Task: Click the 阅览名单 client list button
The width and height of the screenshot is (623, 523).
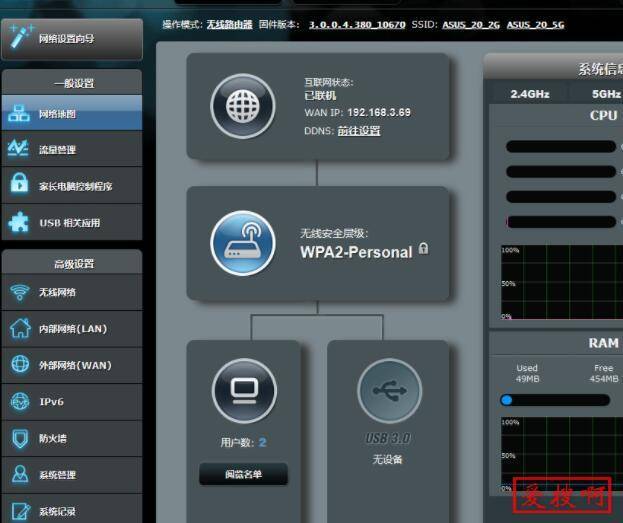Action: click(243, 475)
